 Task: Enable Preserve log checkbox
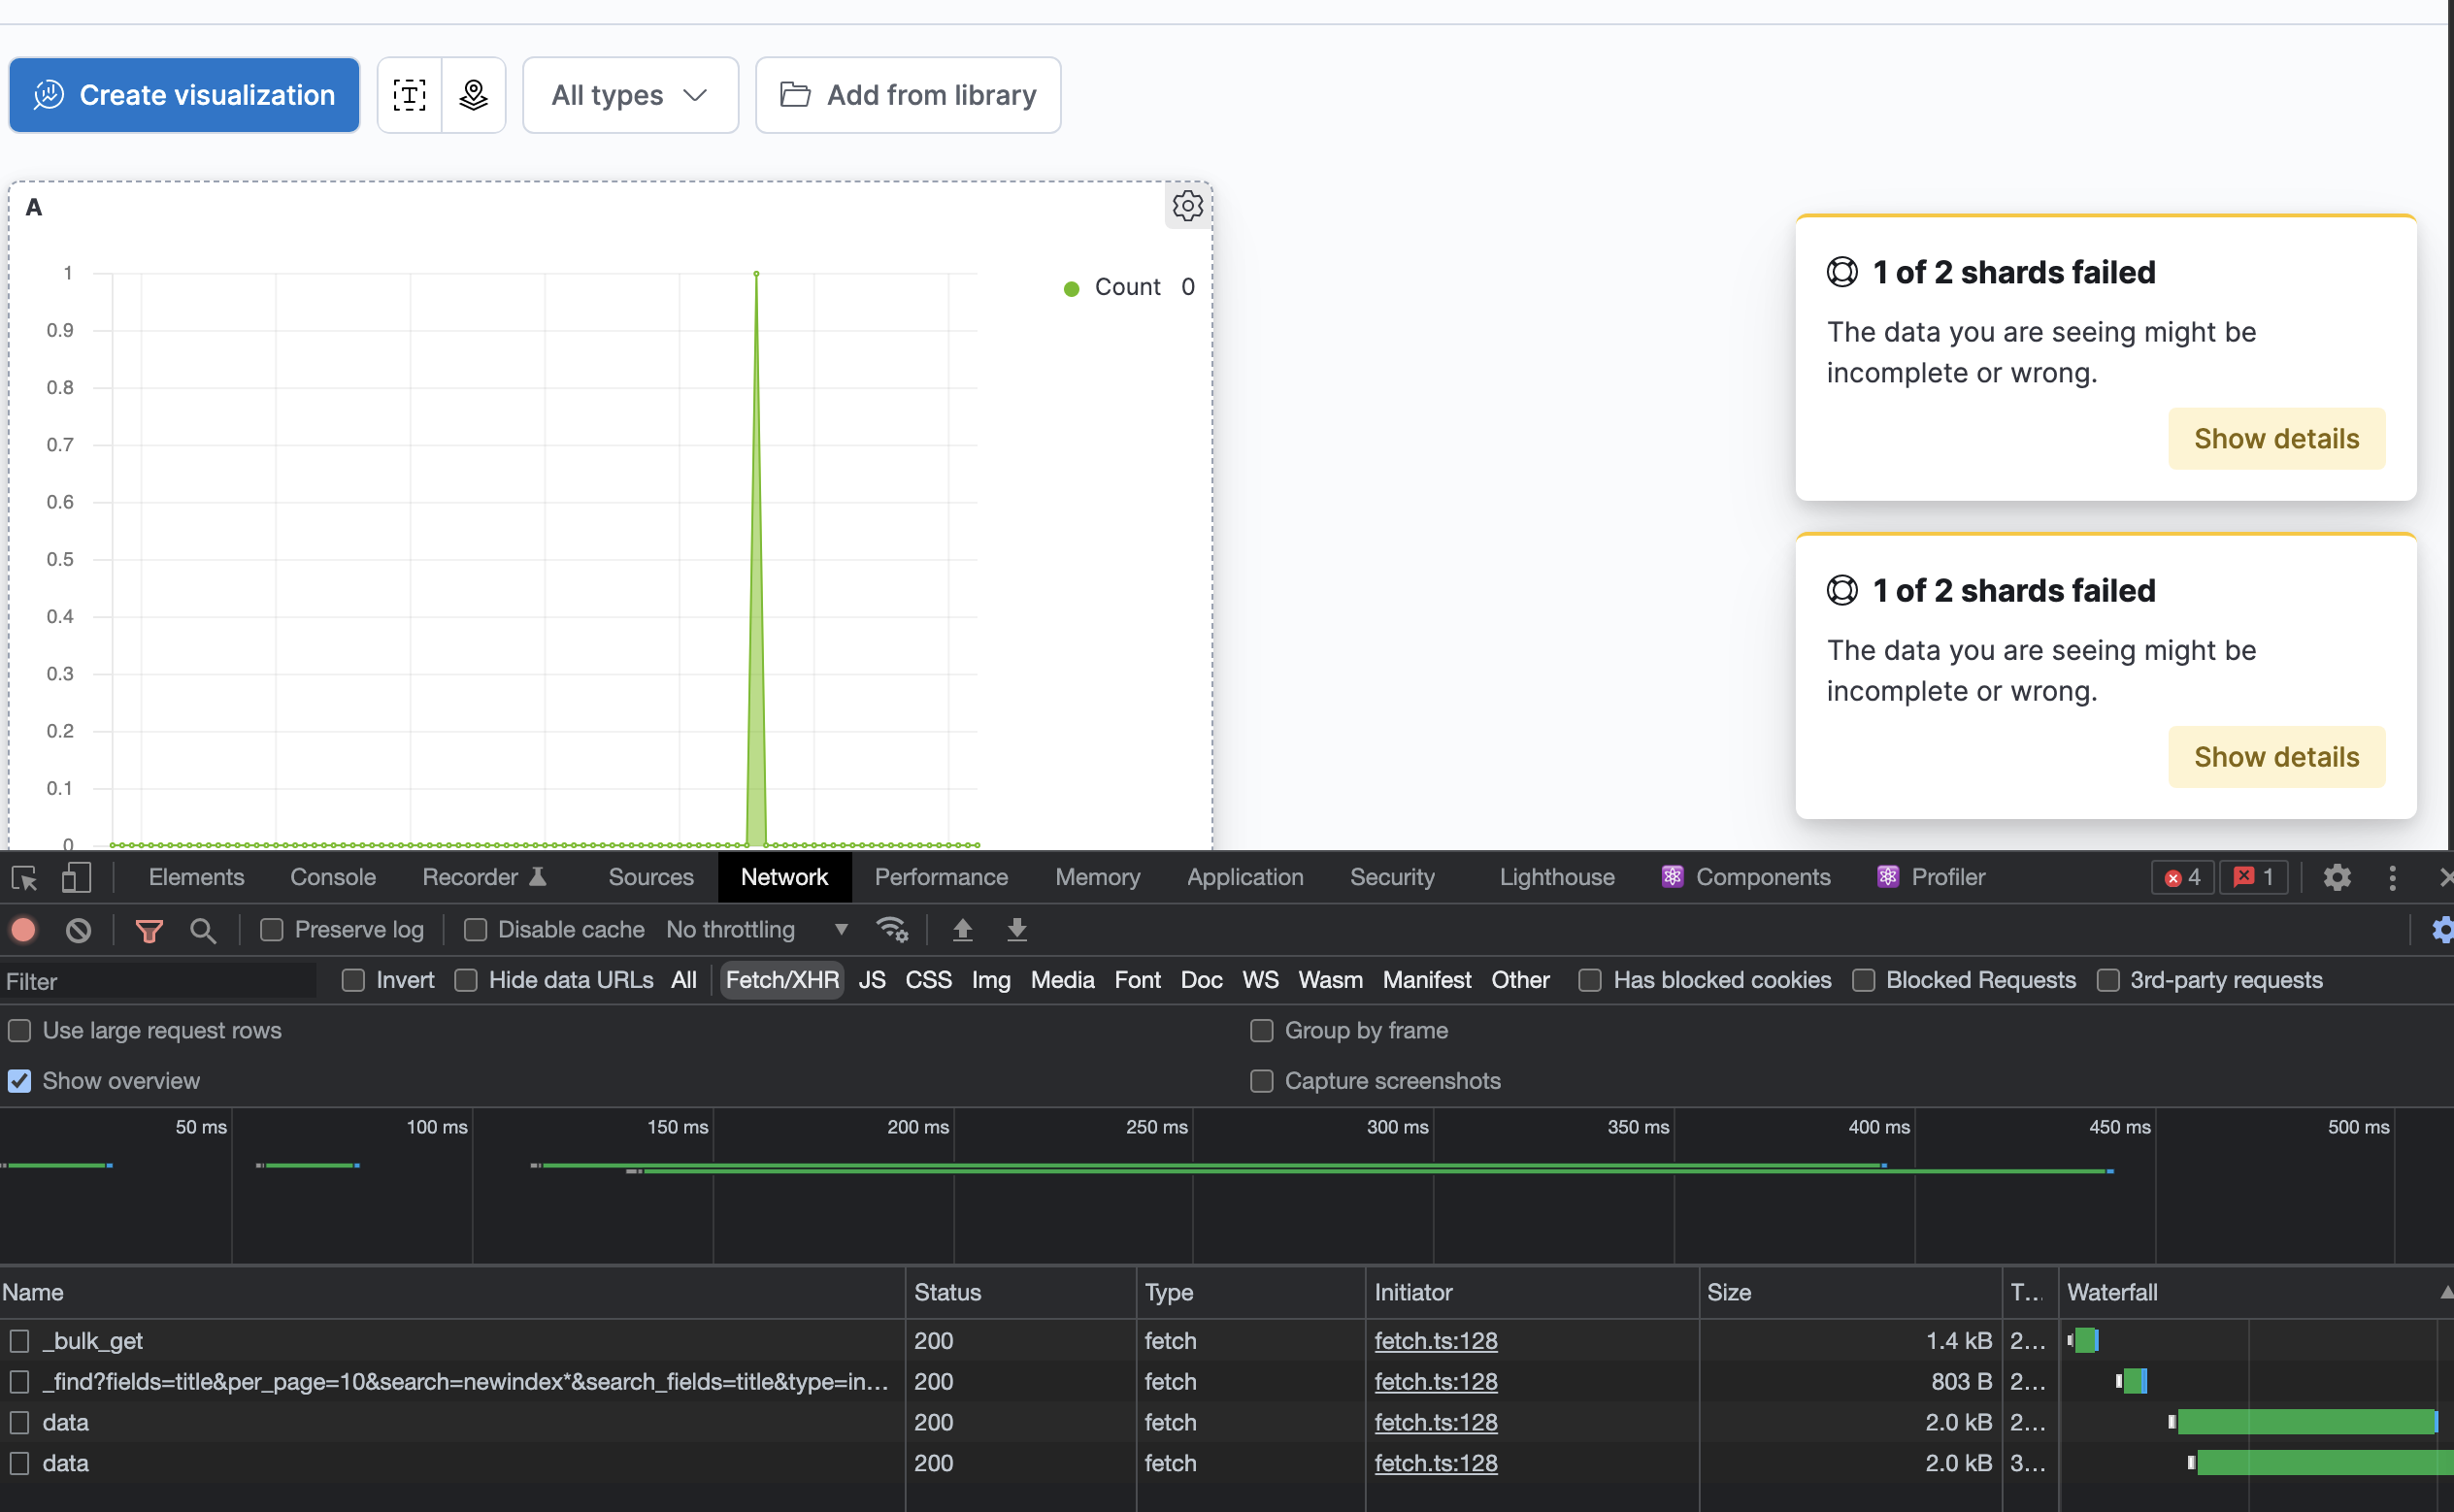[272, 930]
